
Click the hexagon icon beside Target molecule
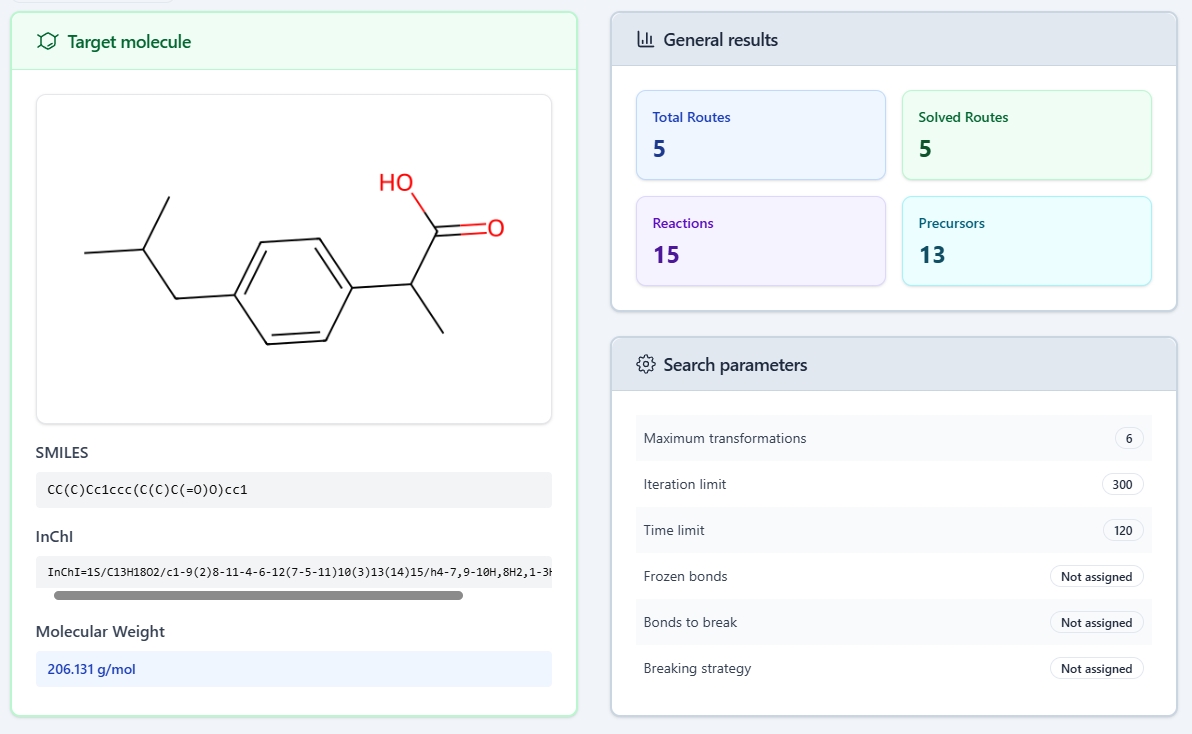(x=47, y=42)
